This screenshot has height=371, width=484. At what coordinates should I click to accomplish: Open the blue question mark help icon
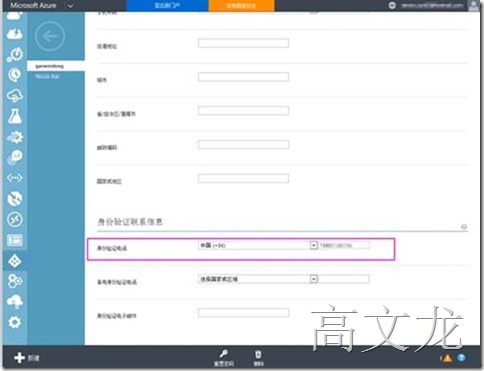click(462, 358)
